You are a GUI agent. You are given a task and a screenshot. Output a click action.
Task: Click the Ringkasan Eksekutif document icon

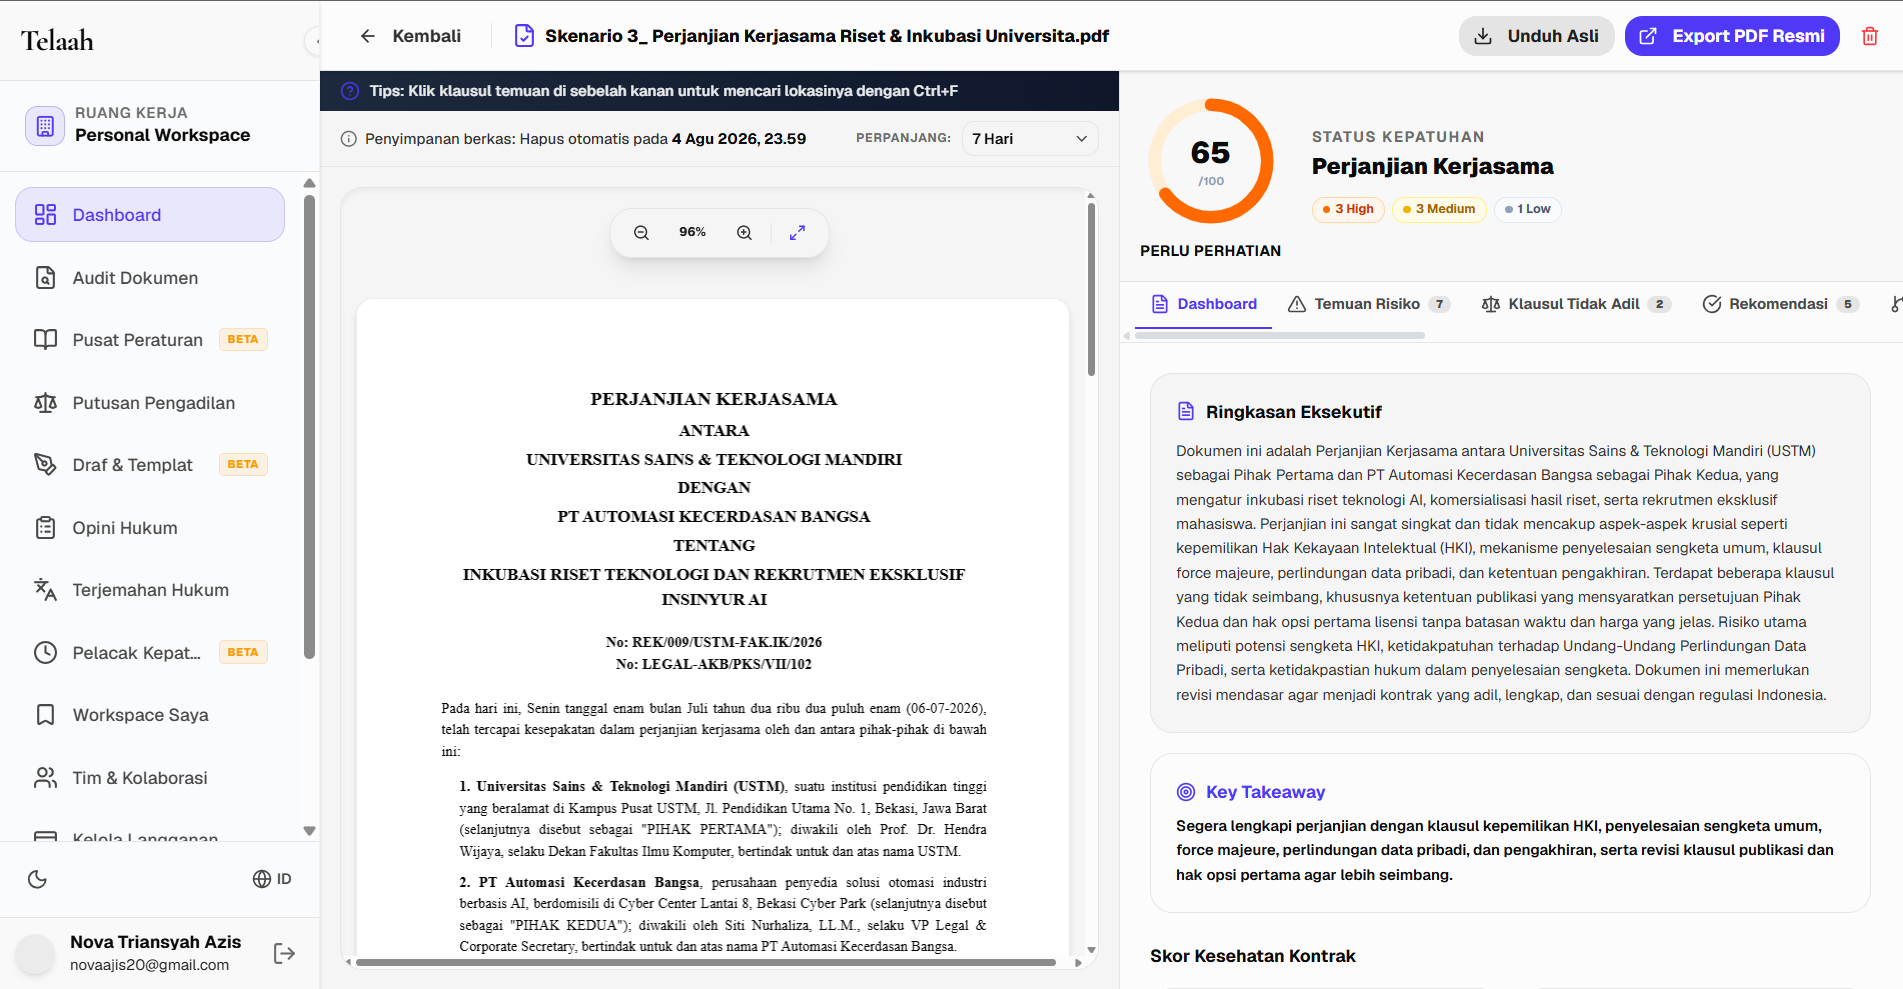tap(1186, 411)
